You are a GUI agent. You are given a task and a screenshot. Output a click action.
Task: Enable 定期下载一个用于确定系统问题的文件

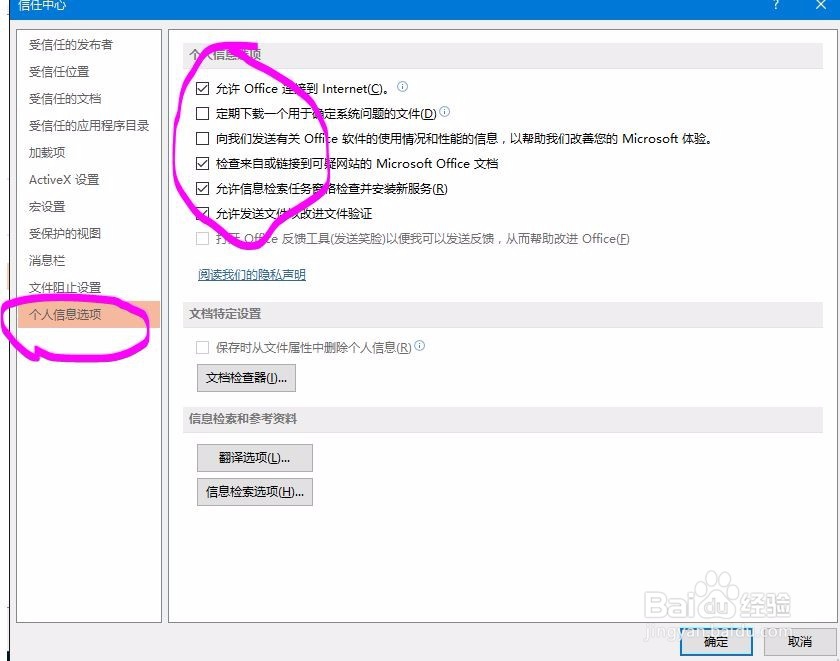pos(202,114)
